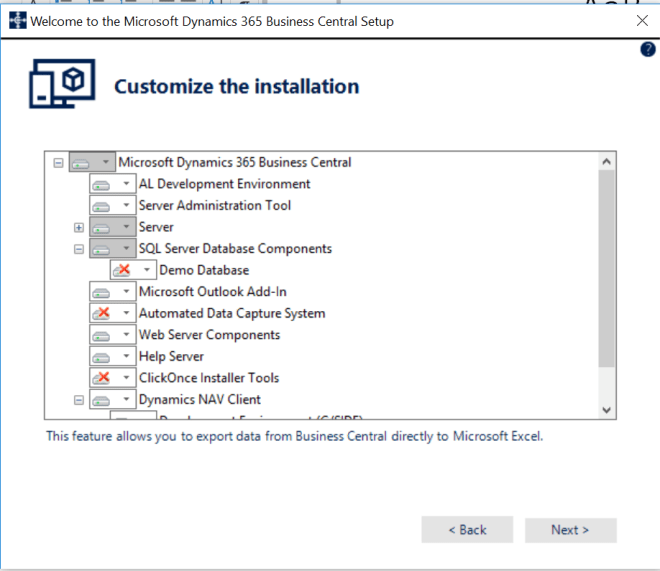The image size is (660, 571).
Task: Open install option dropdown for Microsoft Outlook Add-In
Action: coord(126,291)
